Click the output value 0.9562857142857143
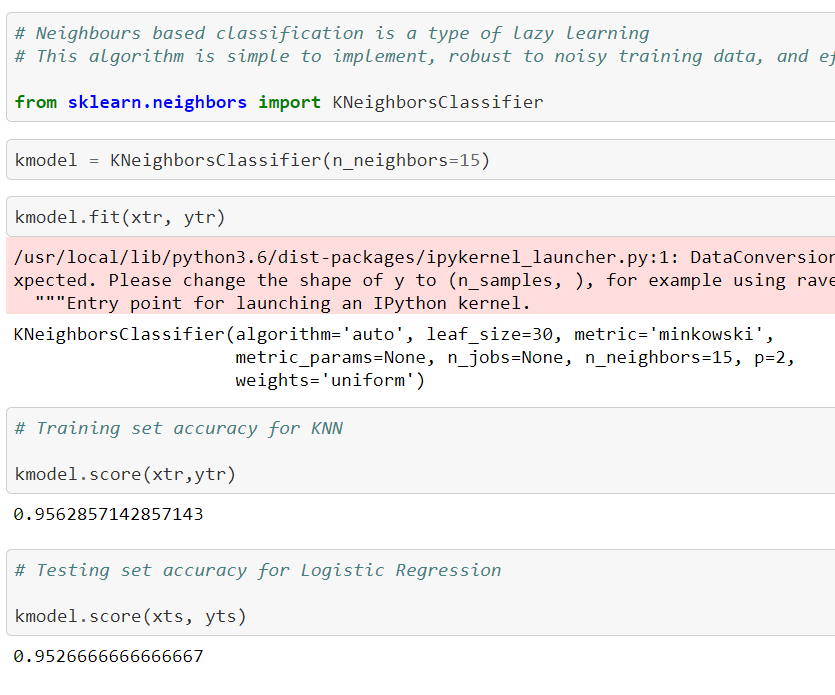The image size is (835, 695). 108,514
